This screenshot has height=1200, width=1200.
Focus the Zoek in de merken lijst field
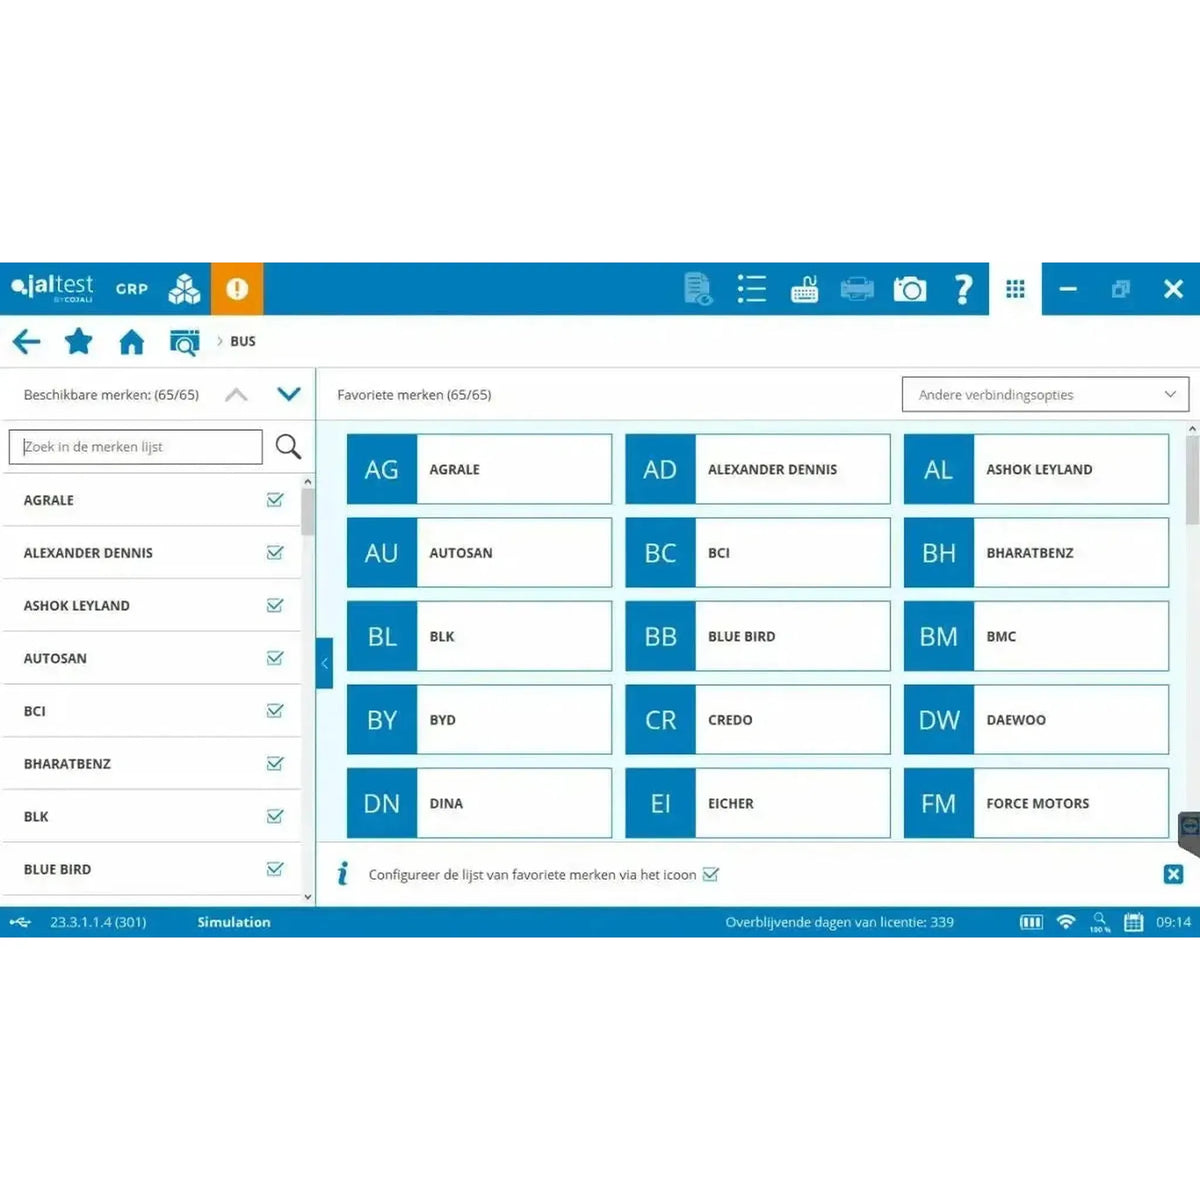[x=136, y=447]
